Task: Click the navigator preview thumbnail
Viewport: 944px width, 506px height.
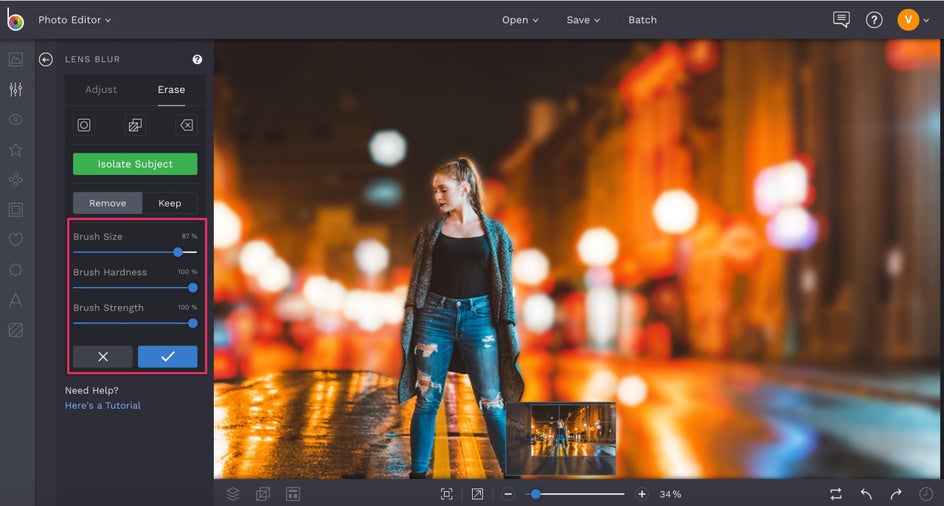Action: click(x=560, y=439)
